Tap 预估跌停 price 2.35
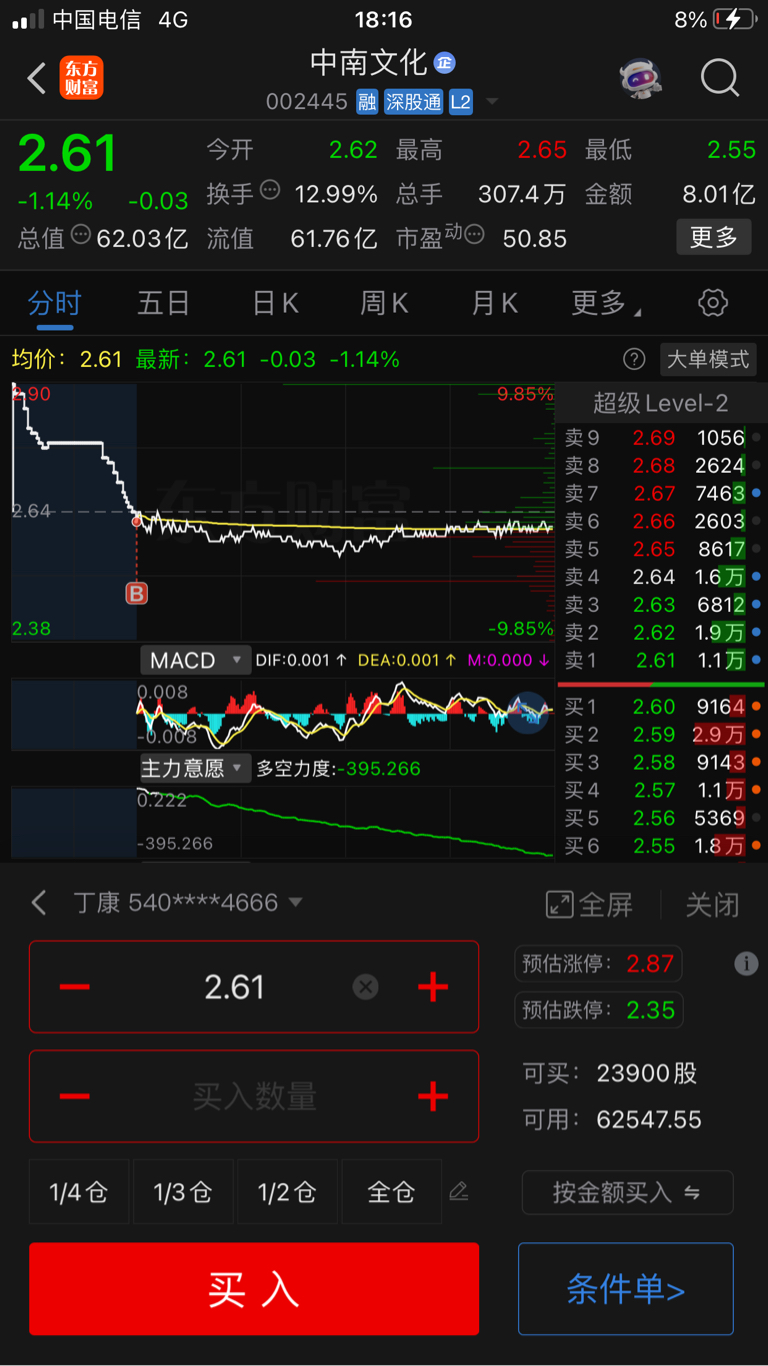Image resolution: width=768 pixels, height=1366 pixels. click(x=599, y=1010)
